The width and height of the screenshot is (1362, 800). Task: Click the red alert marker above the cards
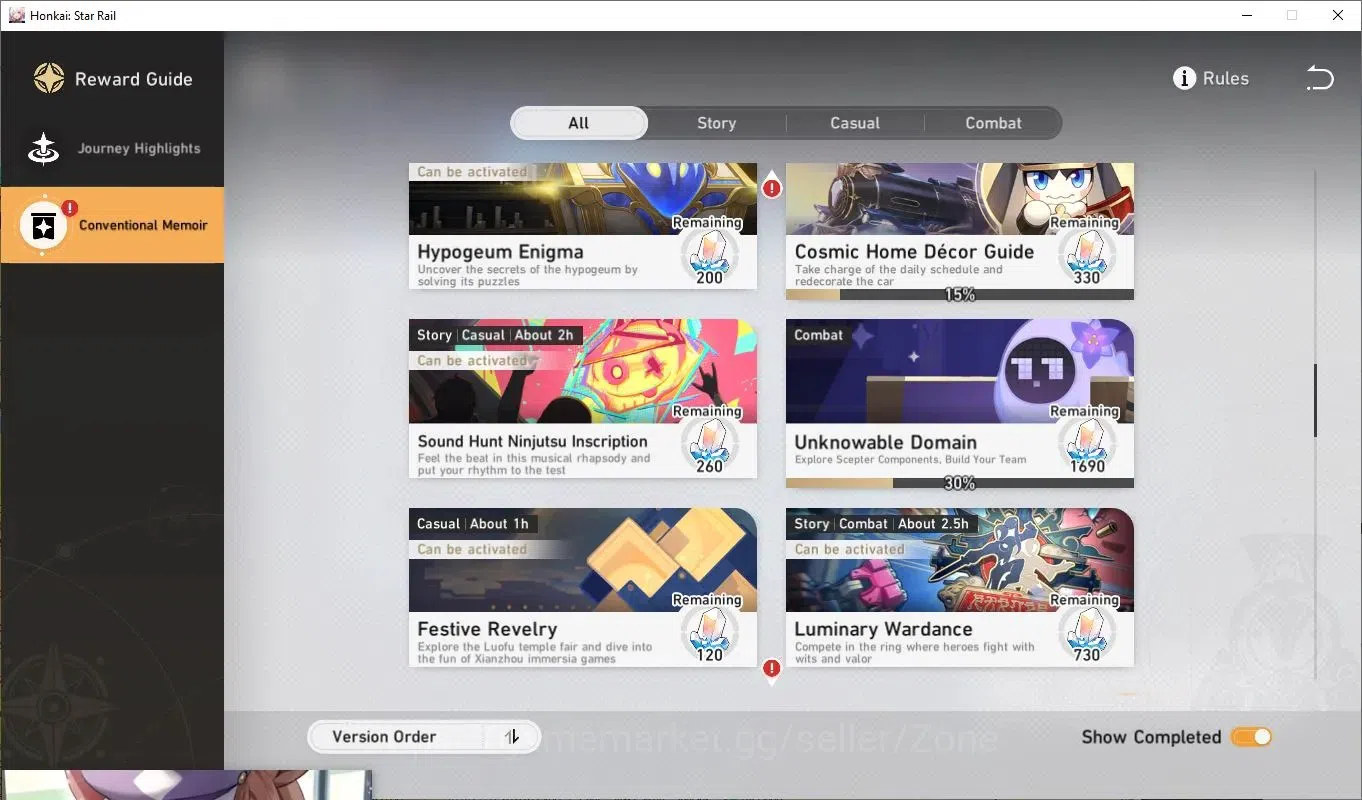point(771,187)
